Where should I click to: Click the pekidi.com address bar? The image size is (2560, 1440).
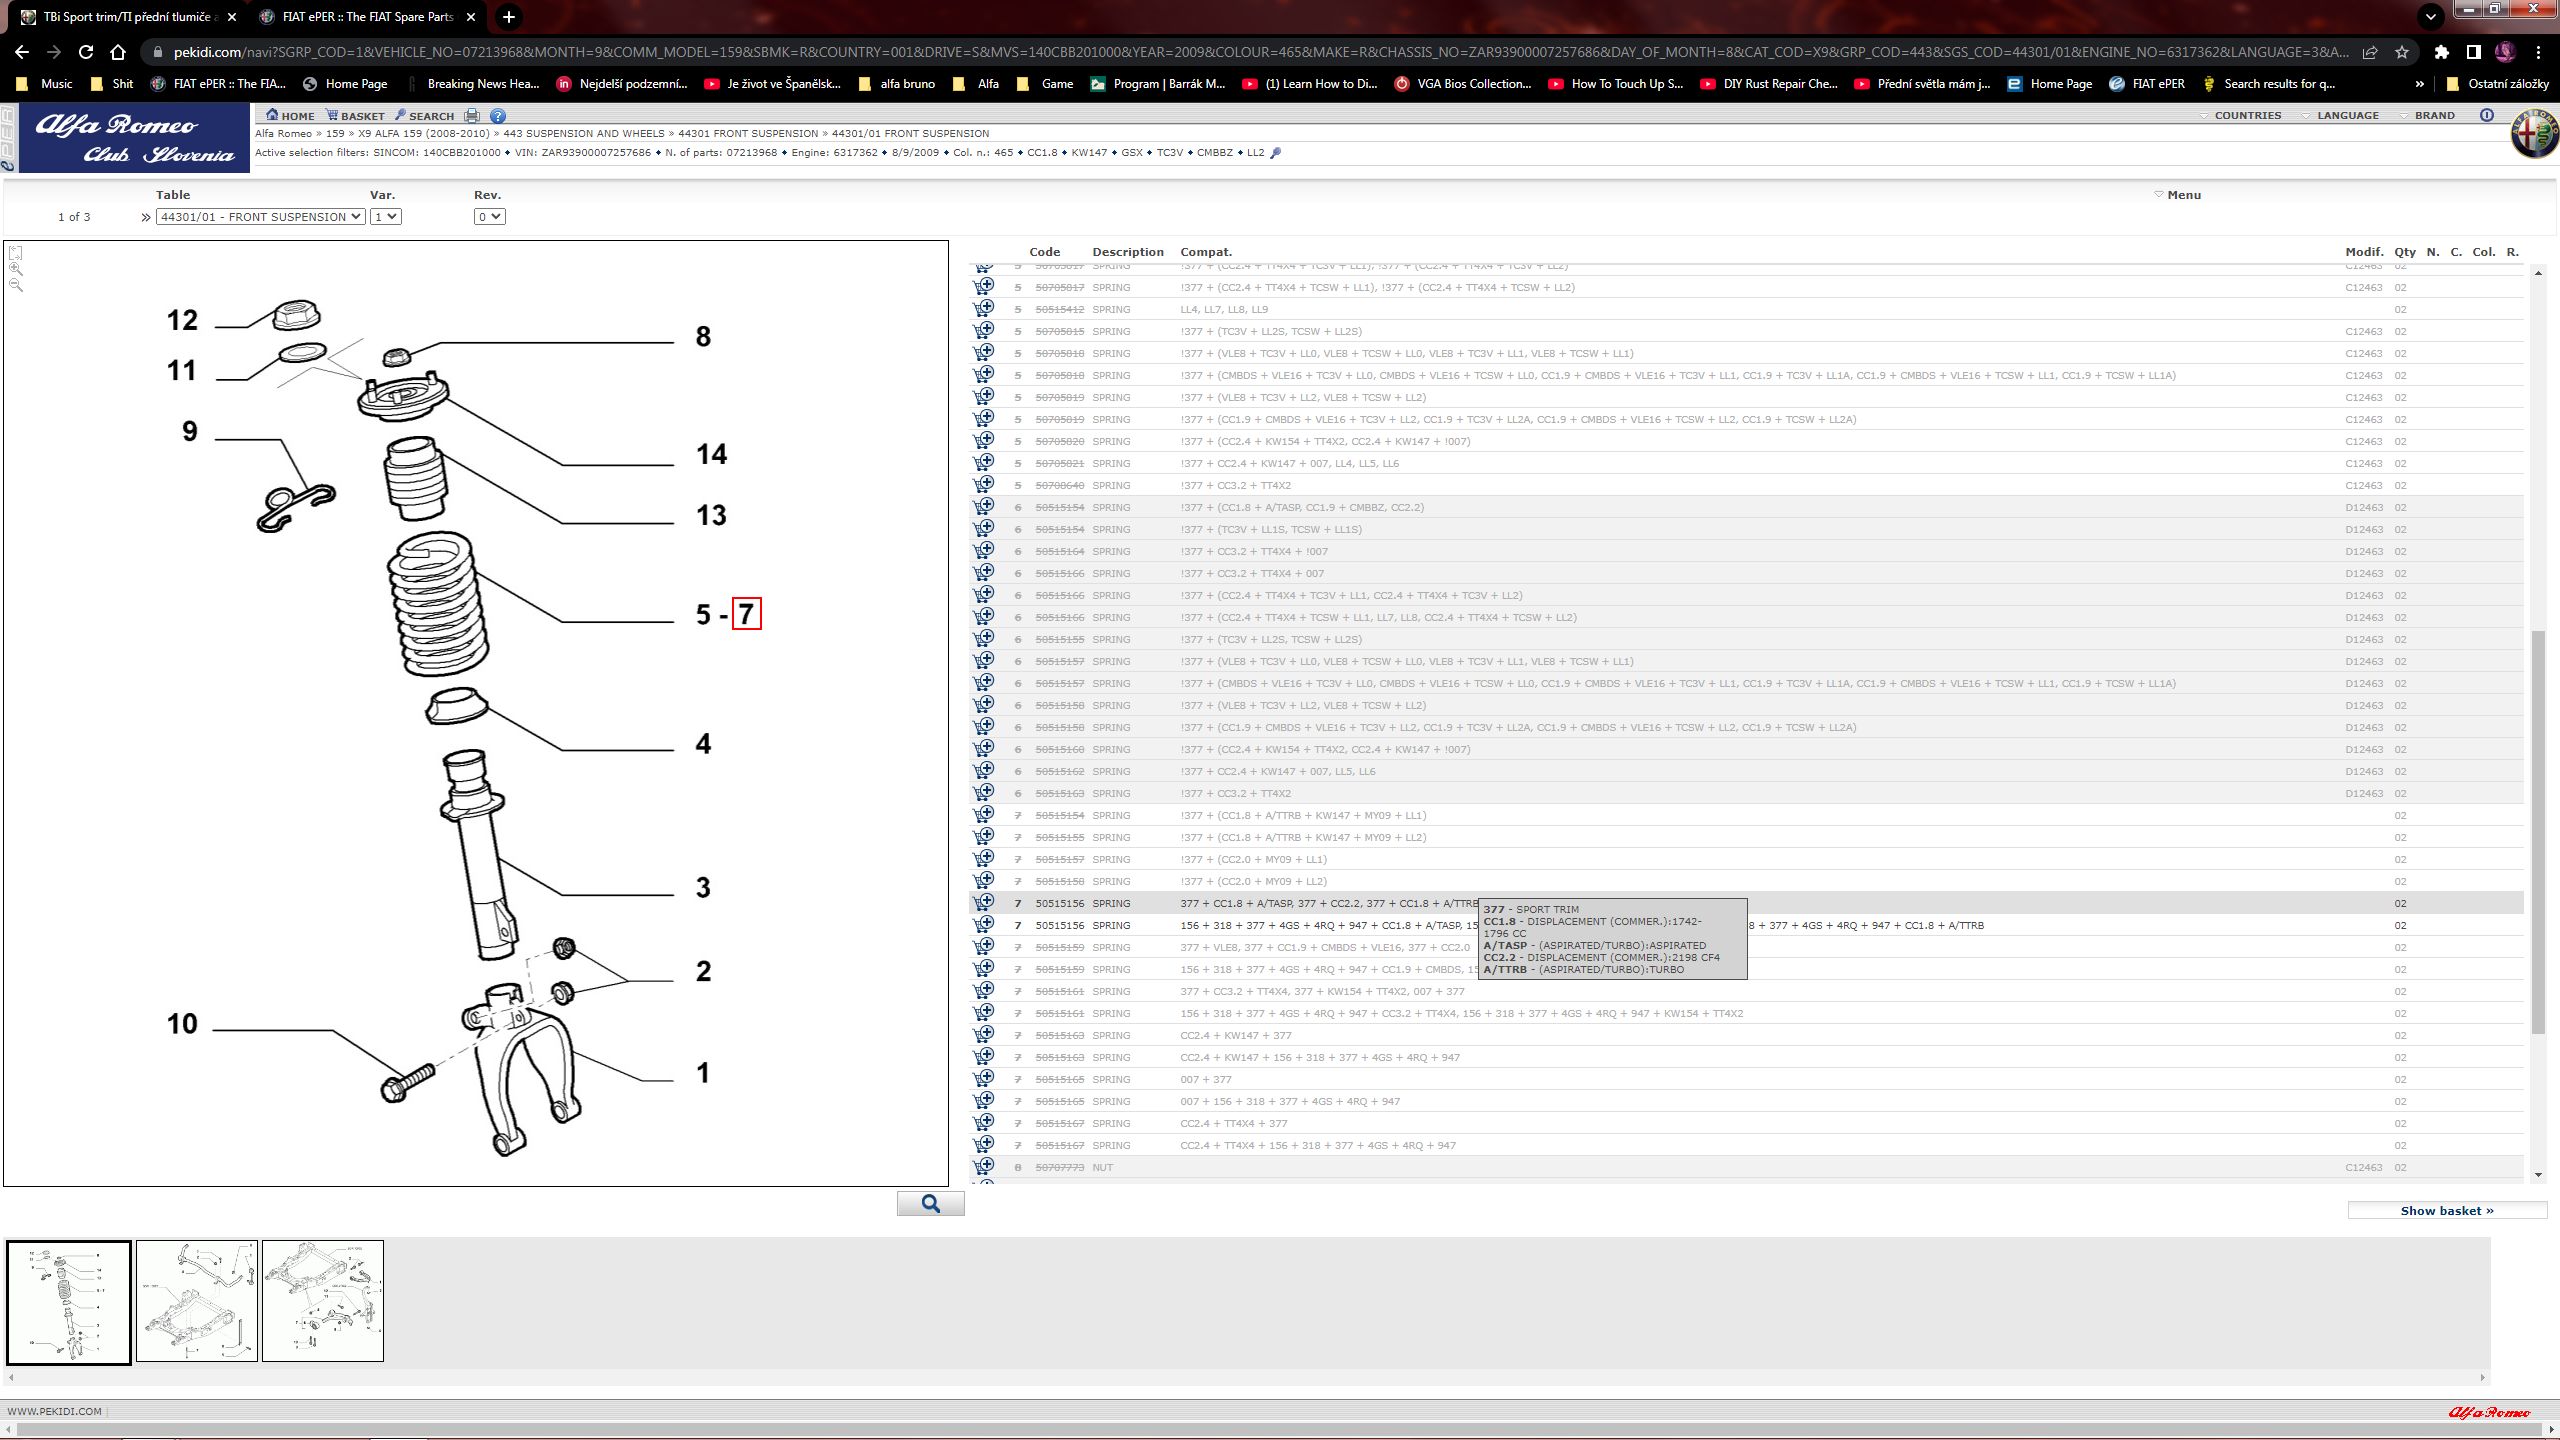[1260, 52]
